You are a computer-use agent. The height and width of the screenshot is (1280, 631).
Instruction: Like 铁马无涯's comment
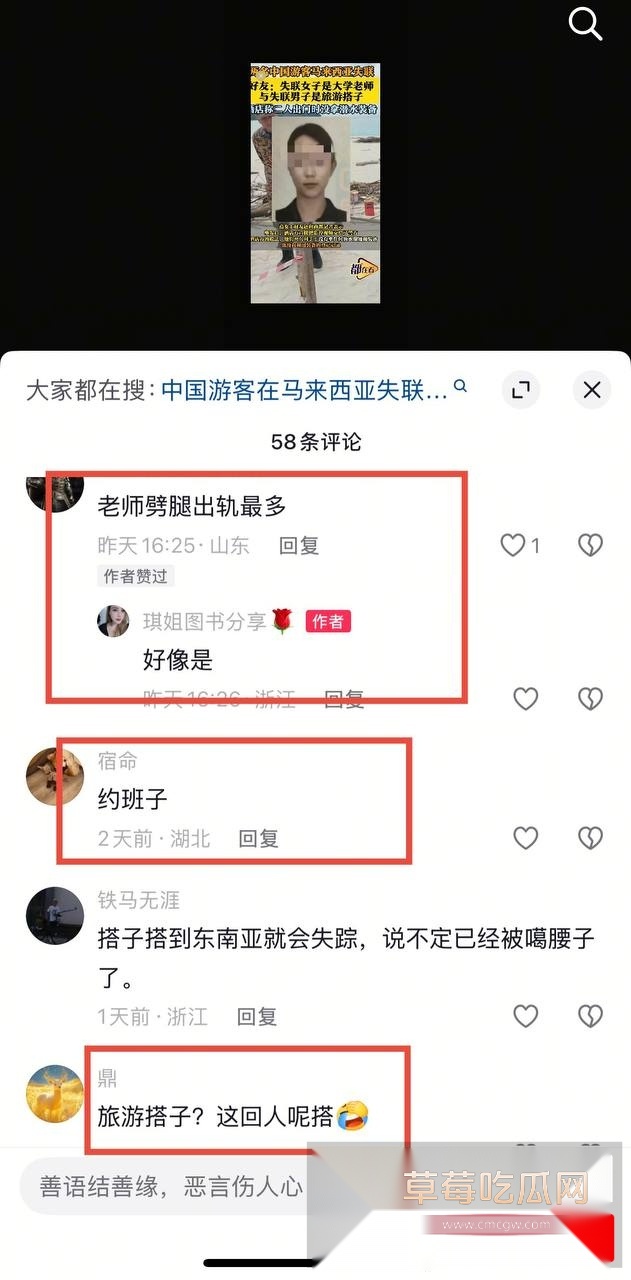pos(526,1017)
